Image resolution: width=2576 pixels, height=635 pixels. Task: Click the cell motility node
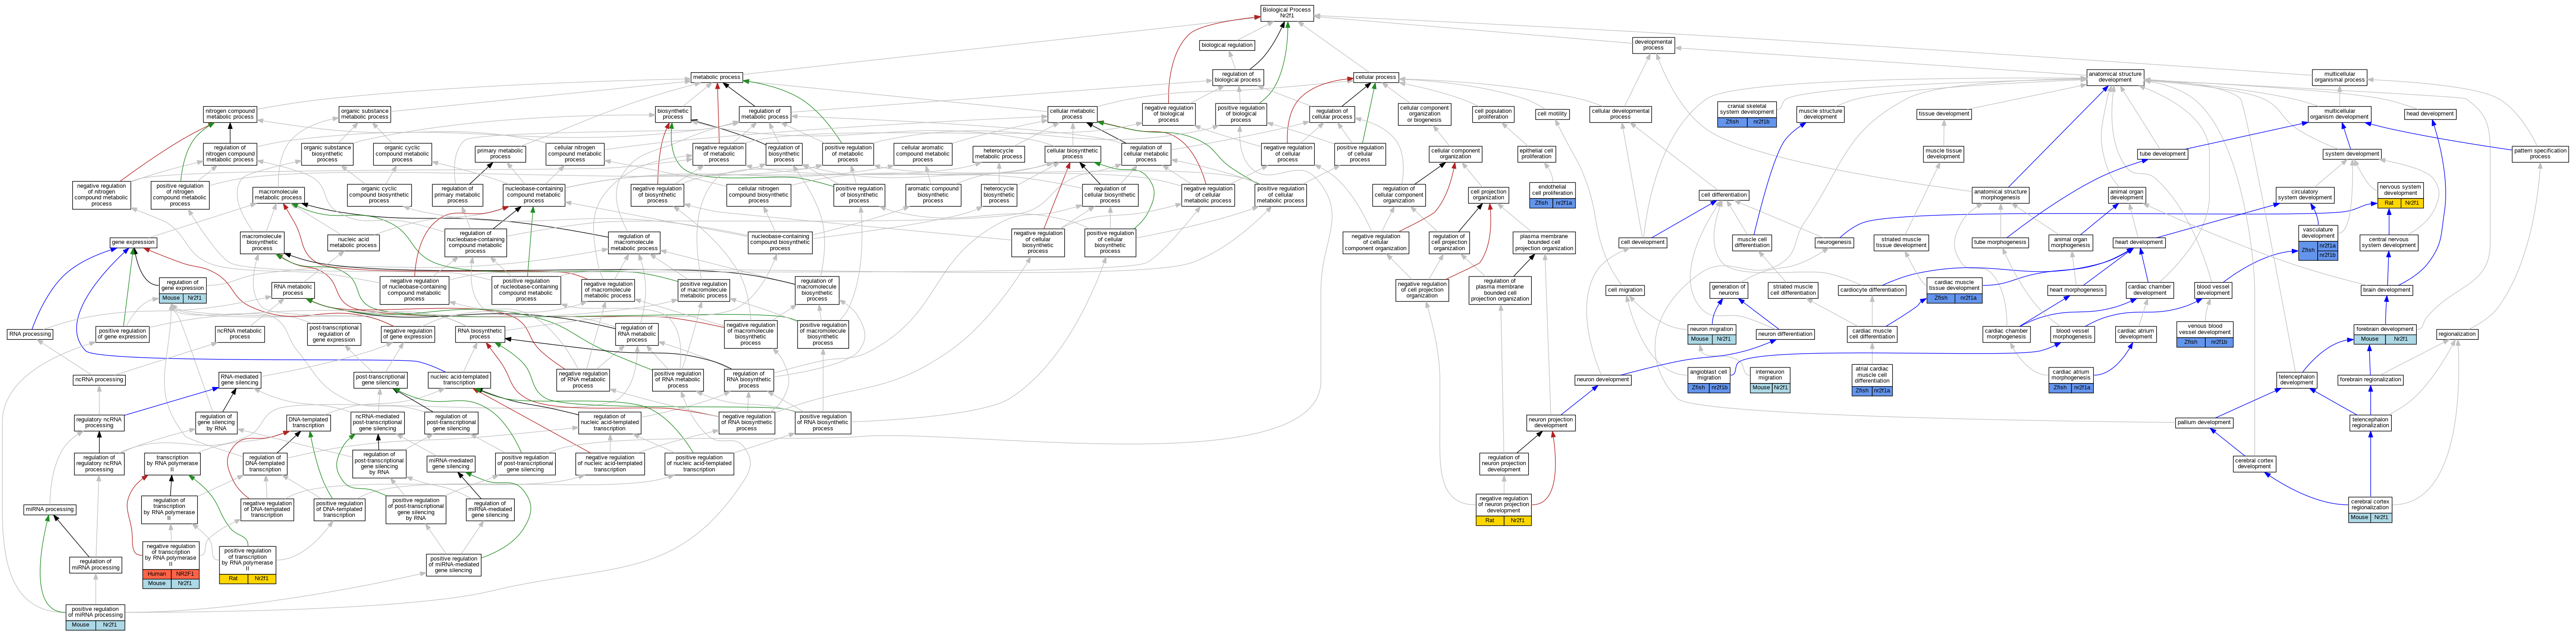click(1552, 114)
